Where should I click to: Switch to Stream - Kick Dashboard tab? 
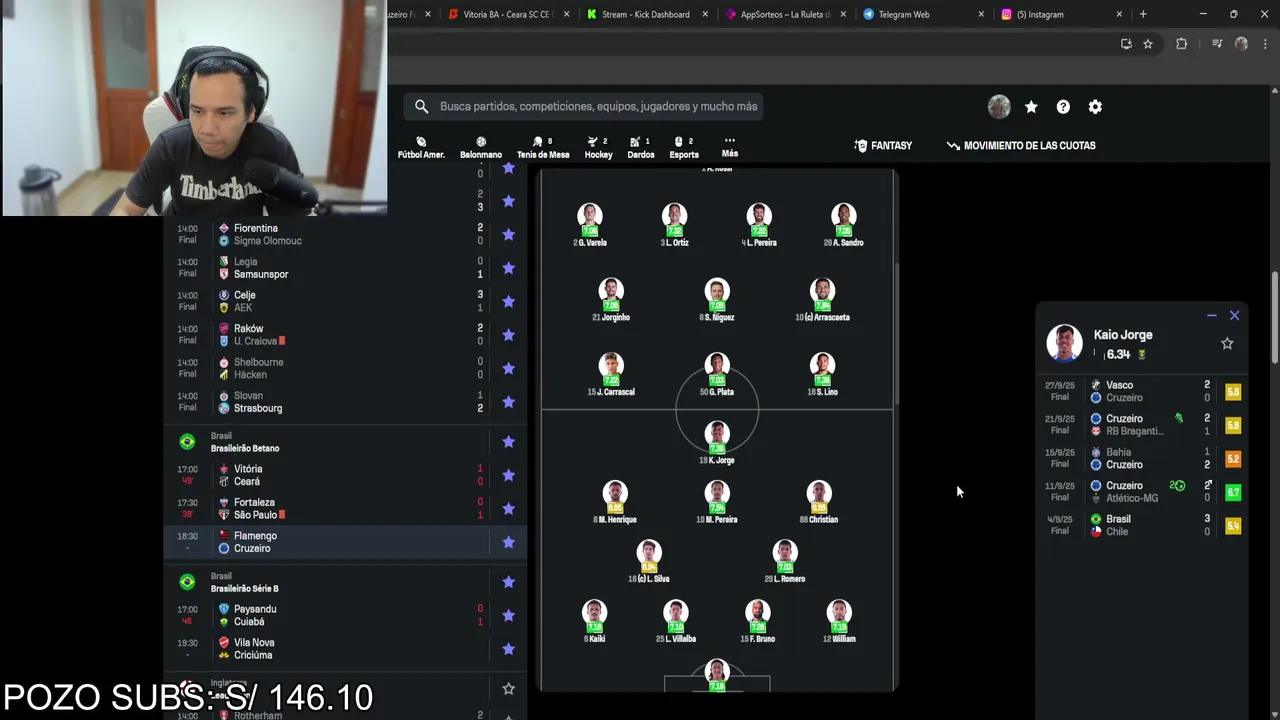tap(647, 14)
